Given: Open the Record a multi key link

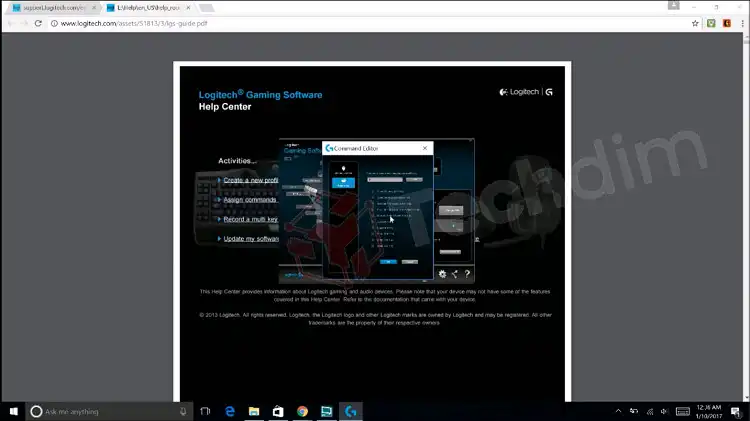Looking at the screenshot, I should click(x=251, y=219).
